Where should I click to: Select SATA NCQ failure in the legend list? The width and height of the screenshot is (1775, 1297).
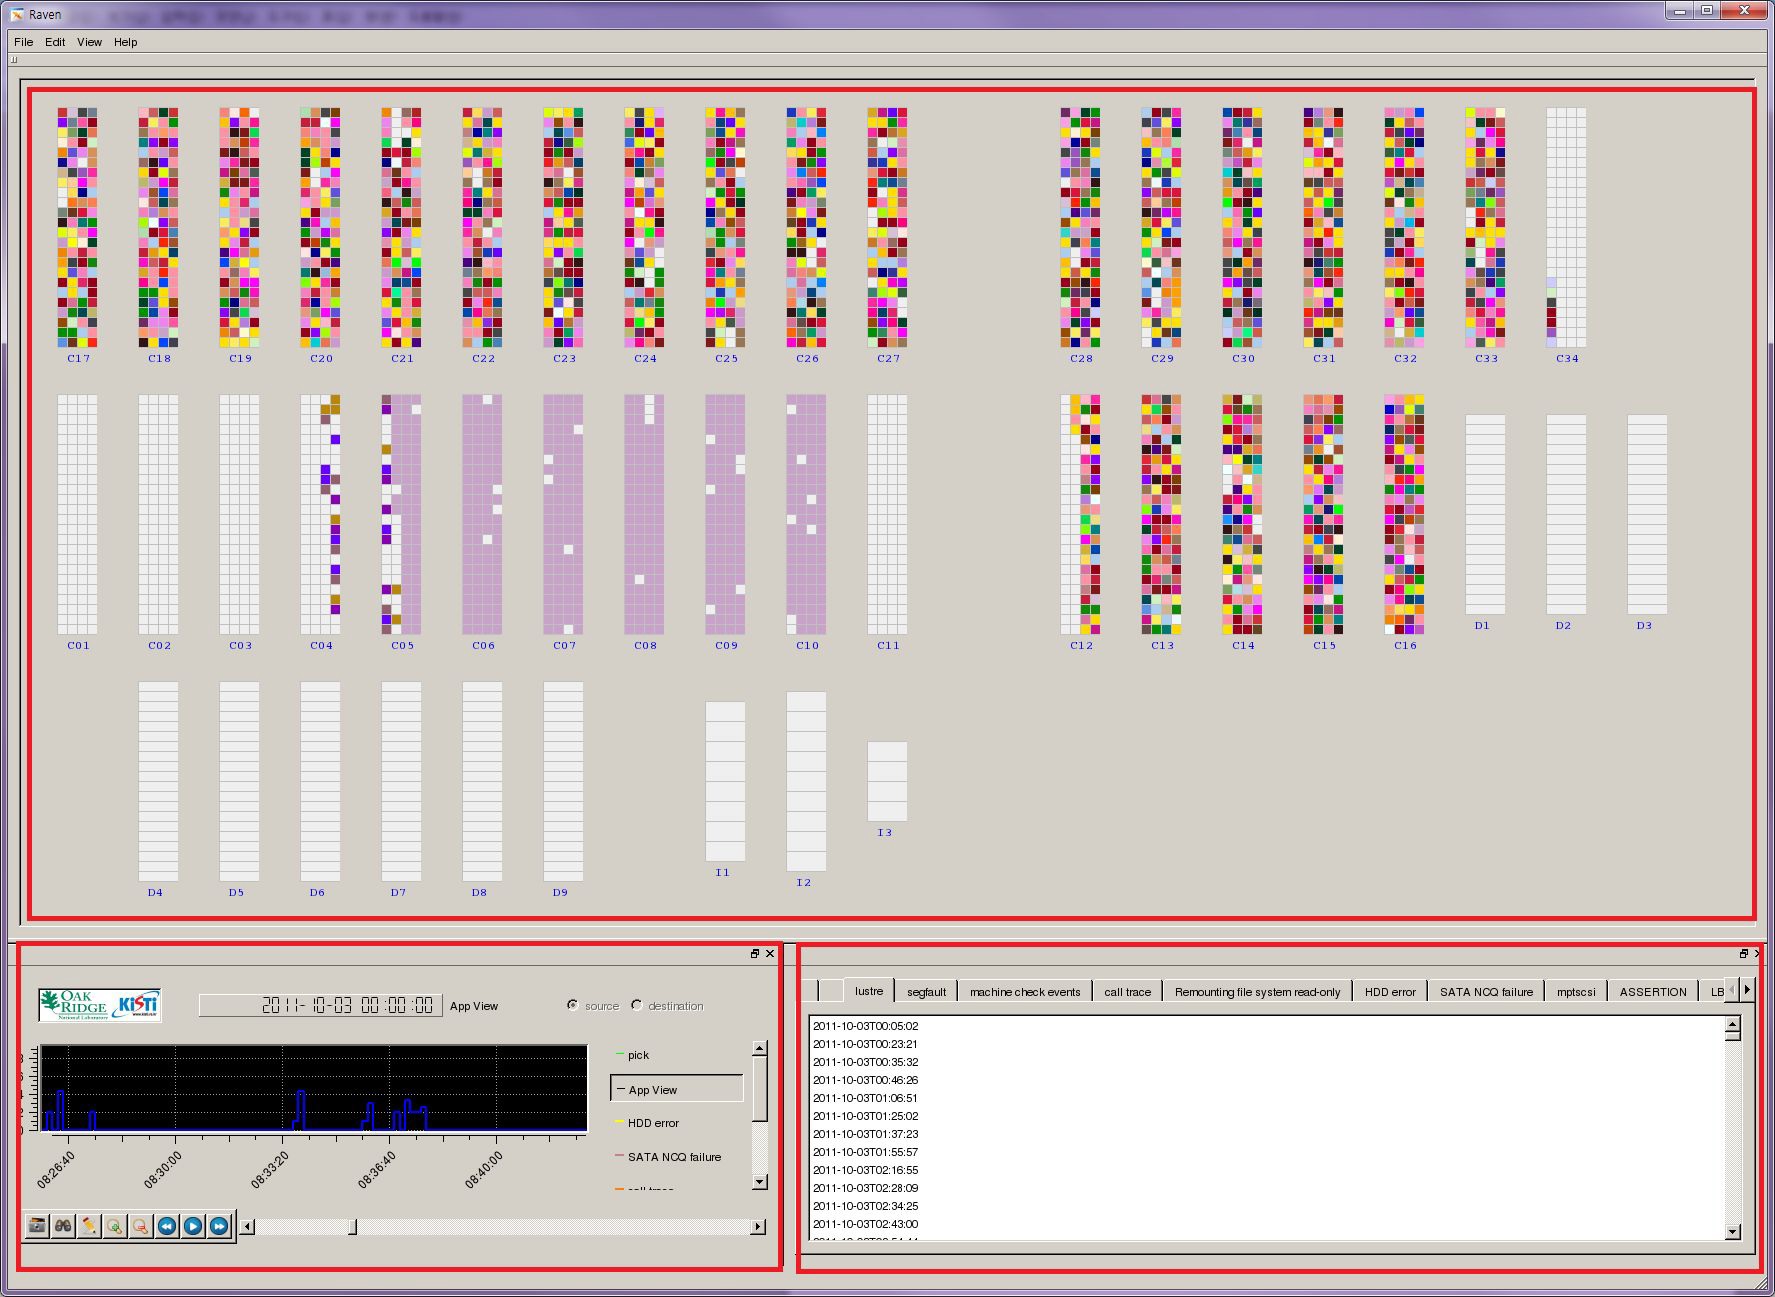tap(677, 1157)
